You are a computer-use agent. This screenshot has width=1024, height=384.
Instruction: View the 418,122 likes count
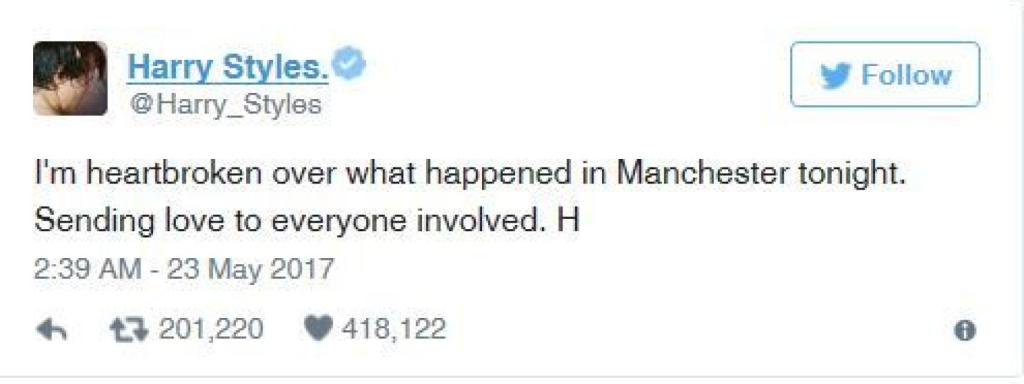click(393, 328)
